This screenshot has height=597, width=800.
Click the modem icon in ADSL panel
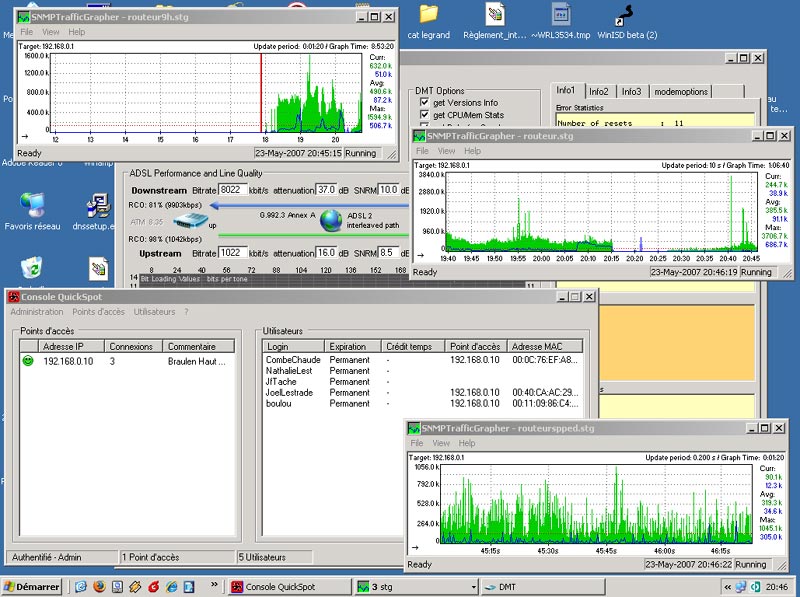[188, 221]
